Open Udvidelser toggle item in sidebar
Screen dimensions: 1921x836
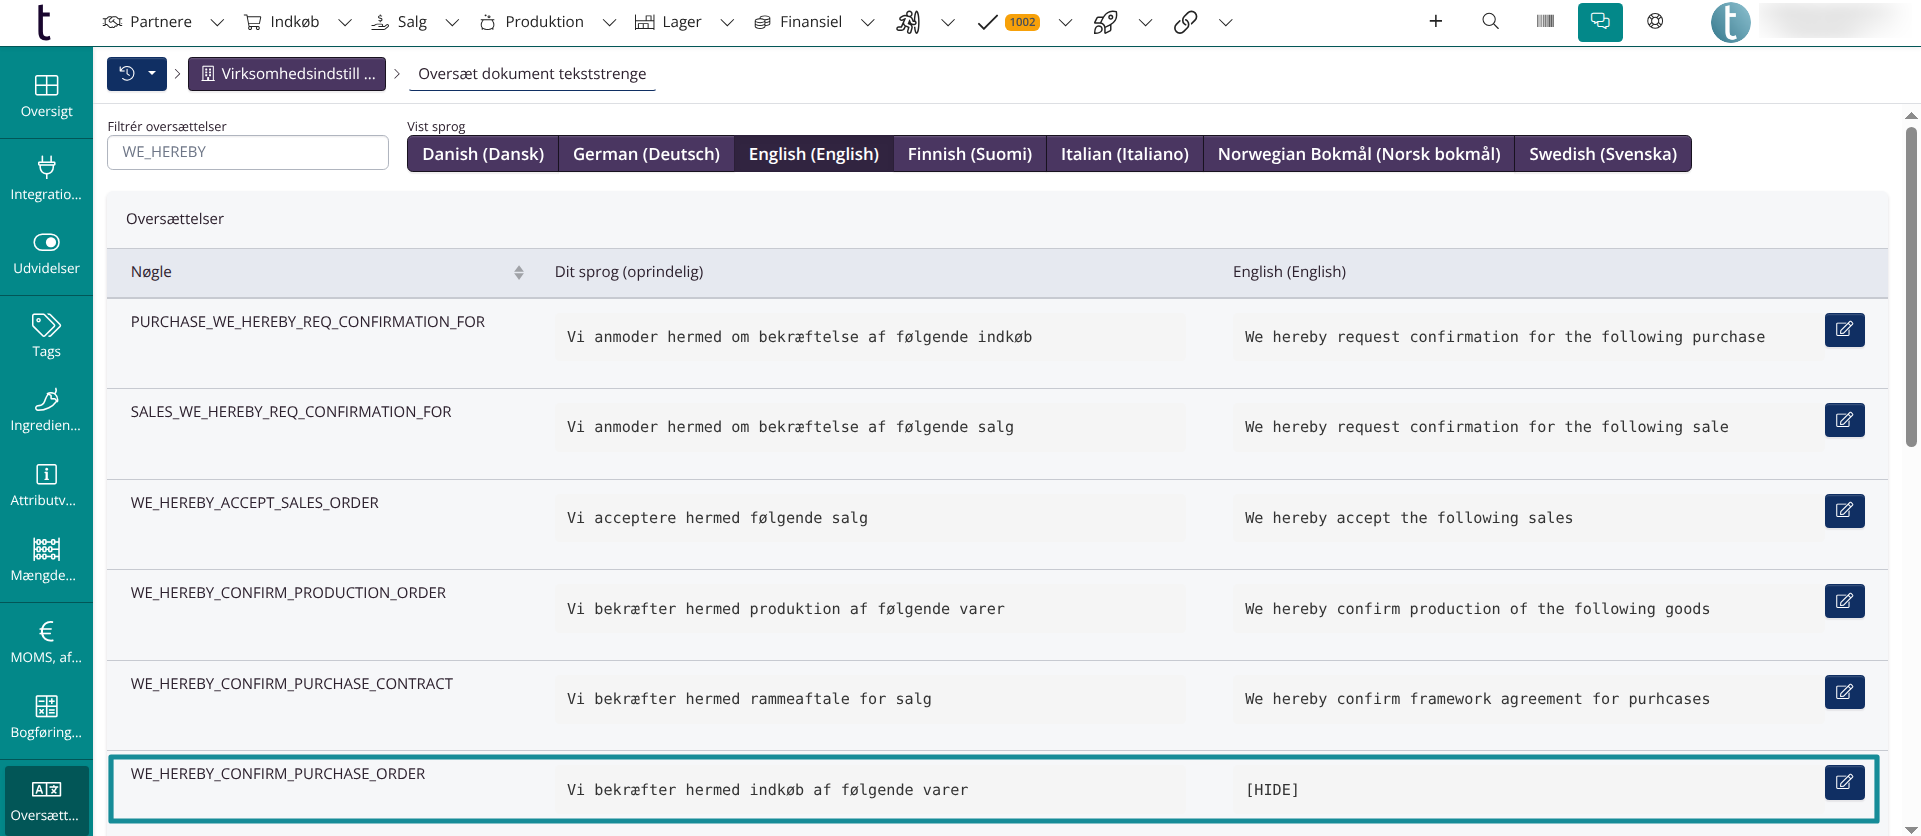tap(46, 254)
